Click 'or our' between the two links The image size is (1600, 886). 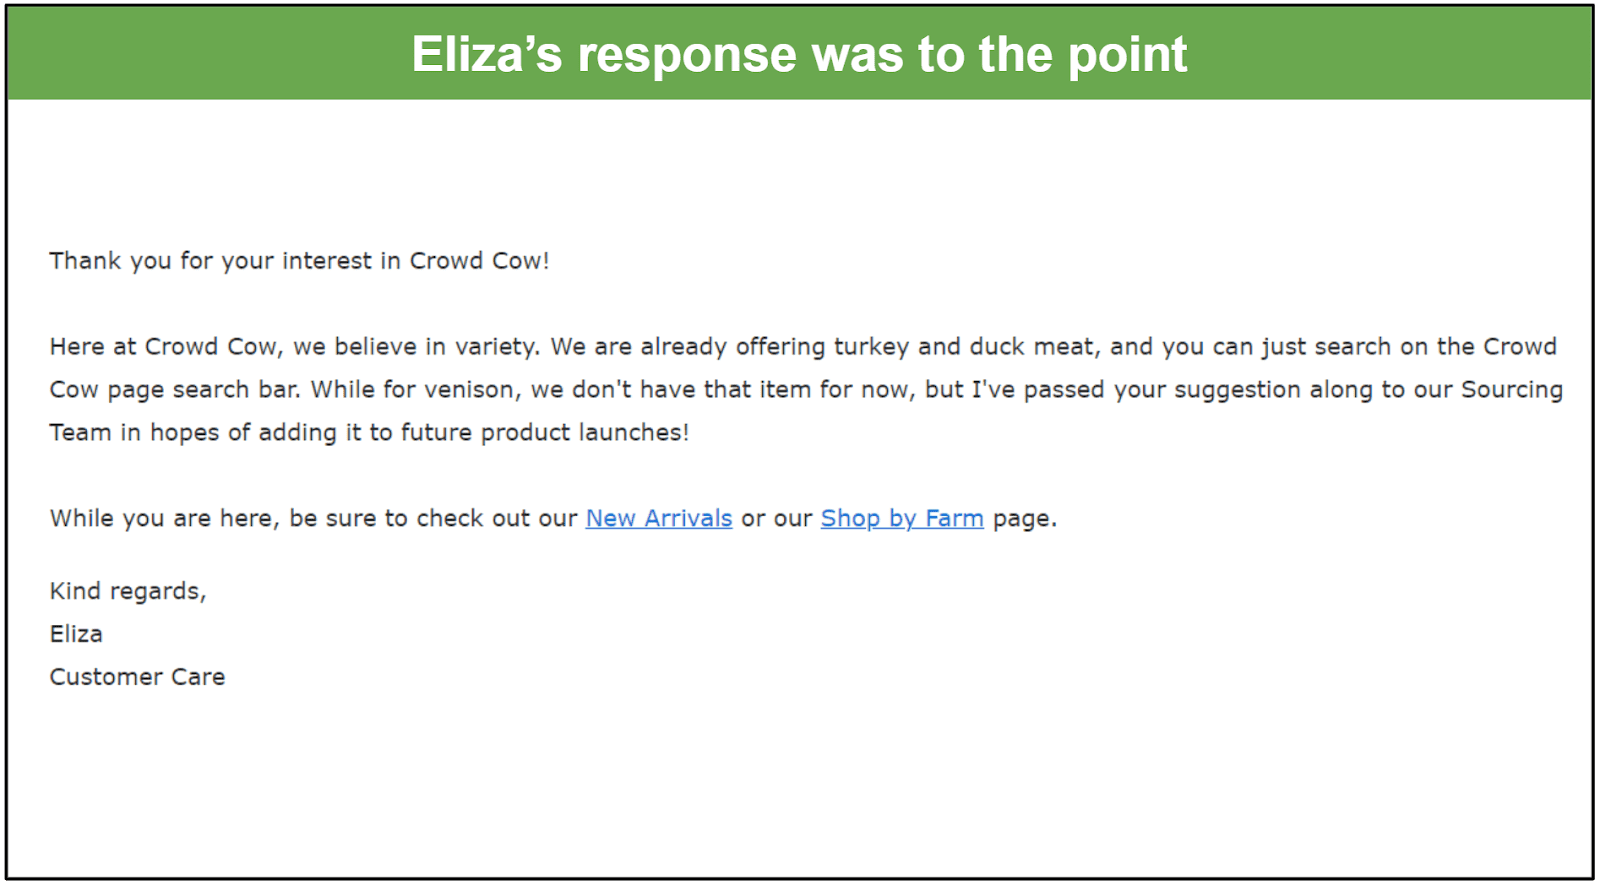point(777,519)
